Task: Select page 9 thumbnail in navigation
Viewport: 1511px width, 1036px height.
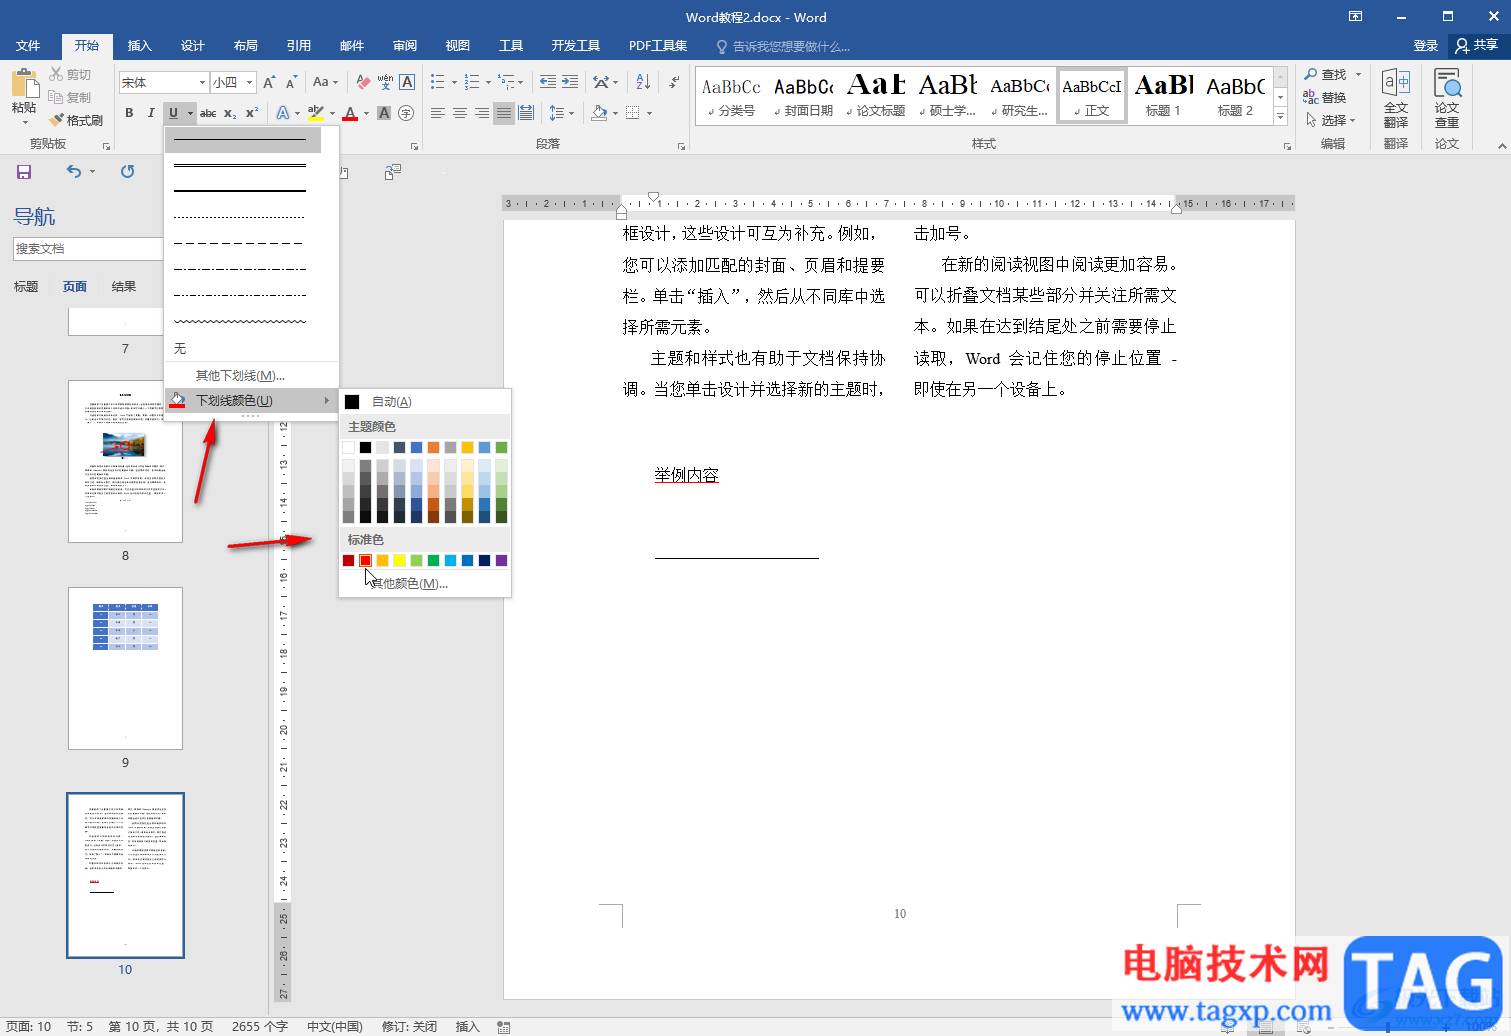Action: [125, 668]
